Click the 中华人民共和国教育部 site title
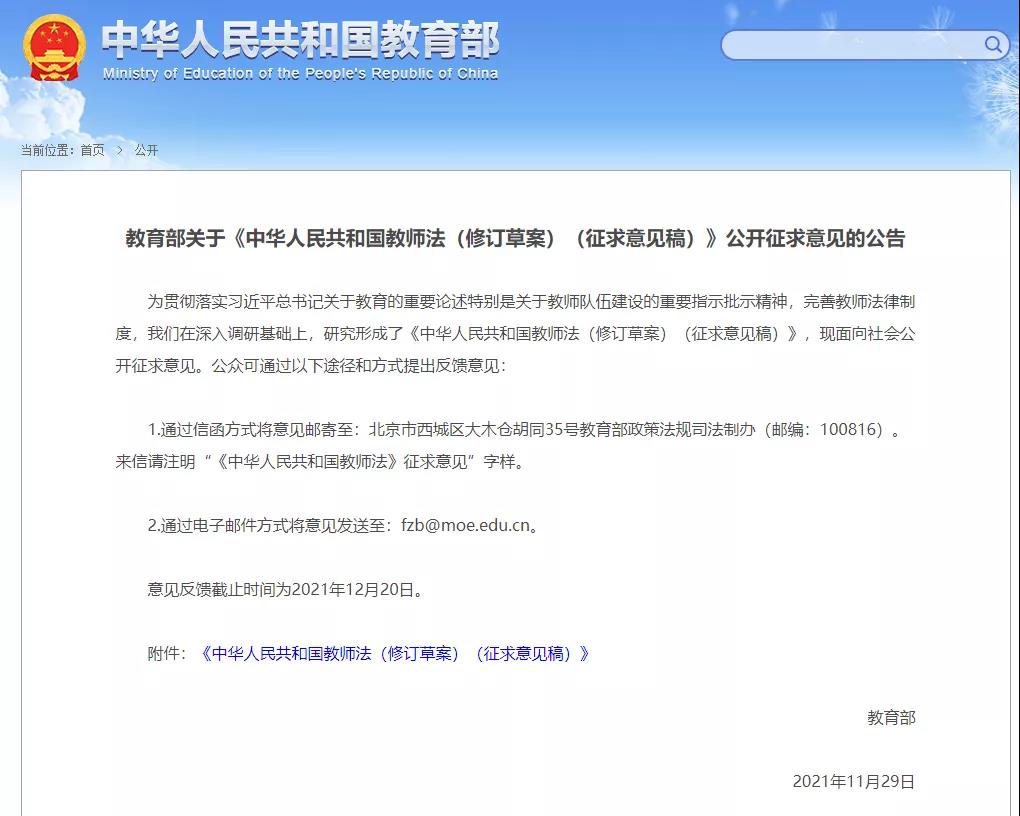The height and width of the screenshot is (816, 1020). (301, 40)
